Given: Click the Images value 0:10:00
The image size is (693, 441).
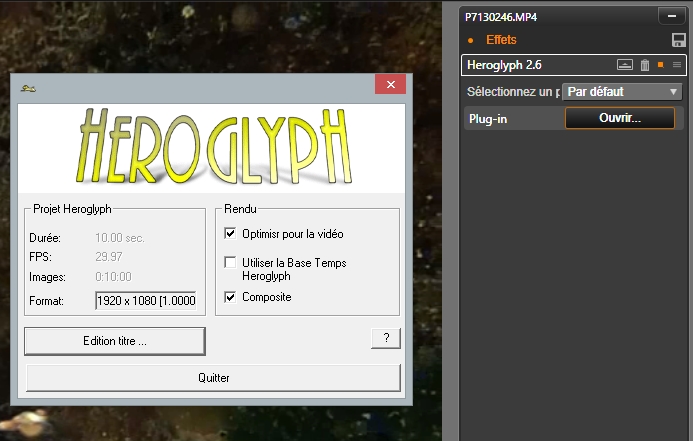Looking at the screenshot, I should (x=113, y=277).
